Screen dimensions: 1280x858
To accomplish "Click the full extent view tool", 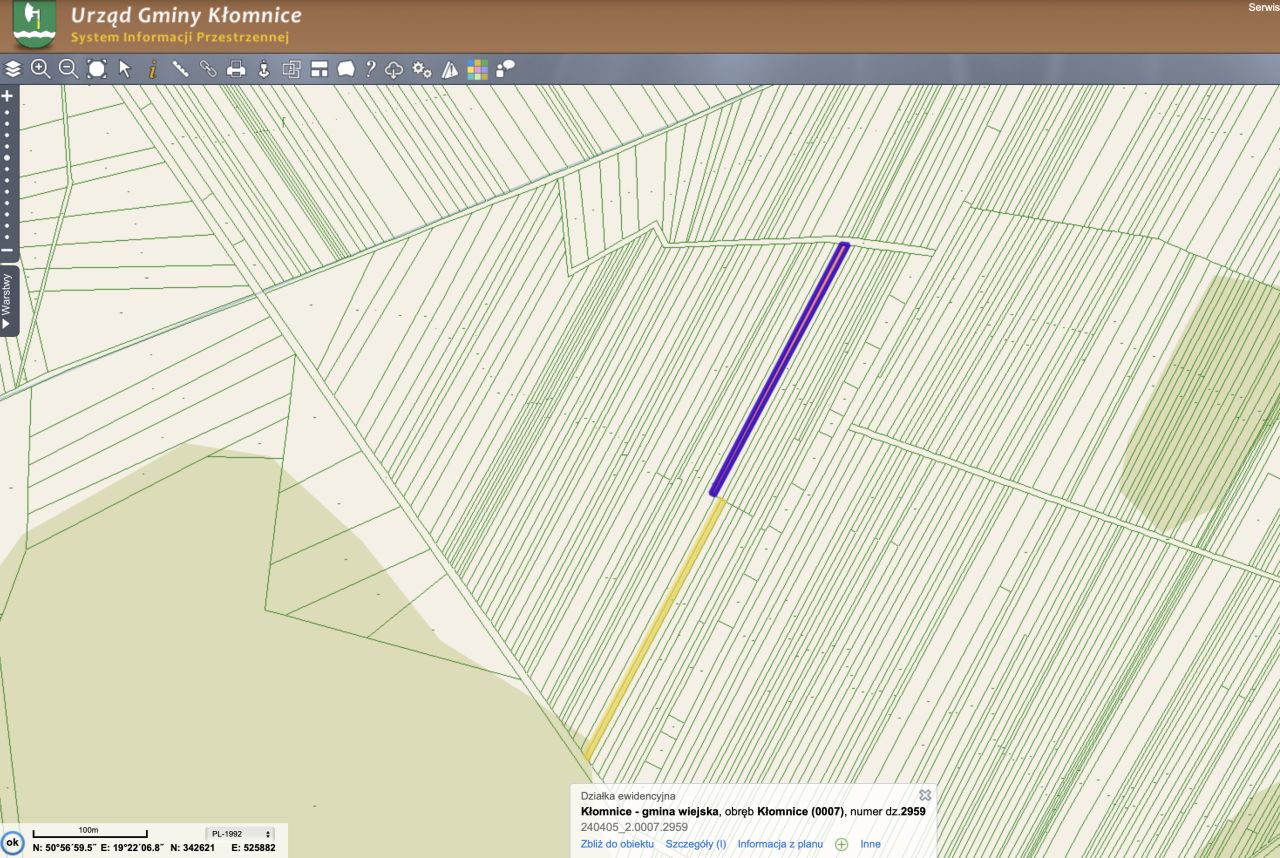I will point(96,69).
